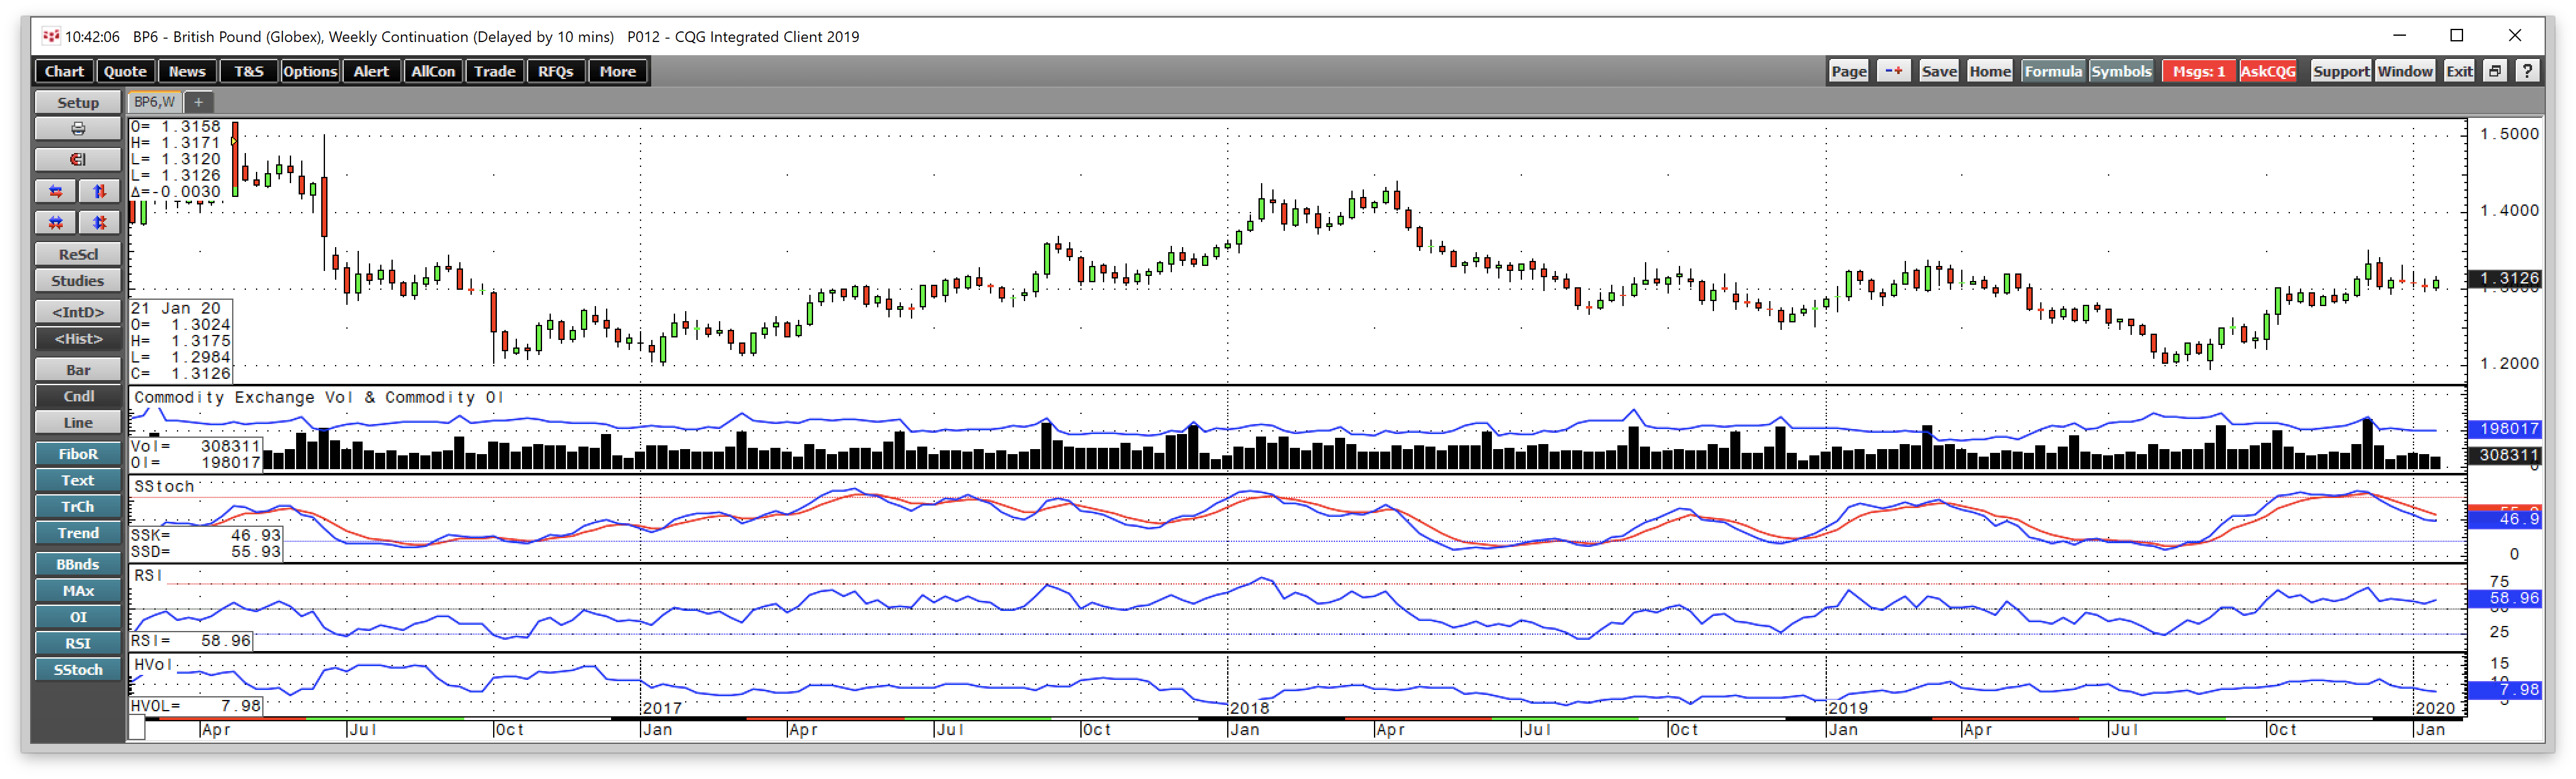
Task: Select Cndl candlestick chart type
Action: [x=78, y=397]
